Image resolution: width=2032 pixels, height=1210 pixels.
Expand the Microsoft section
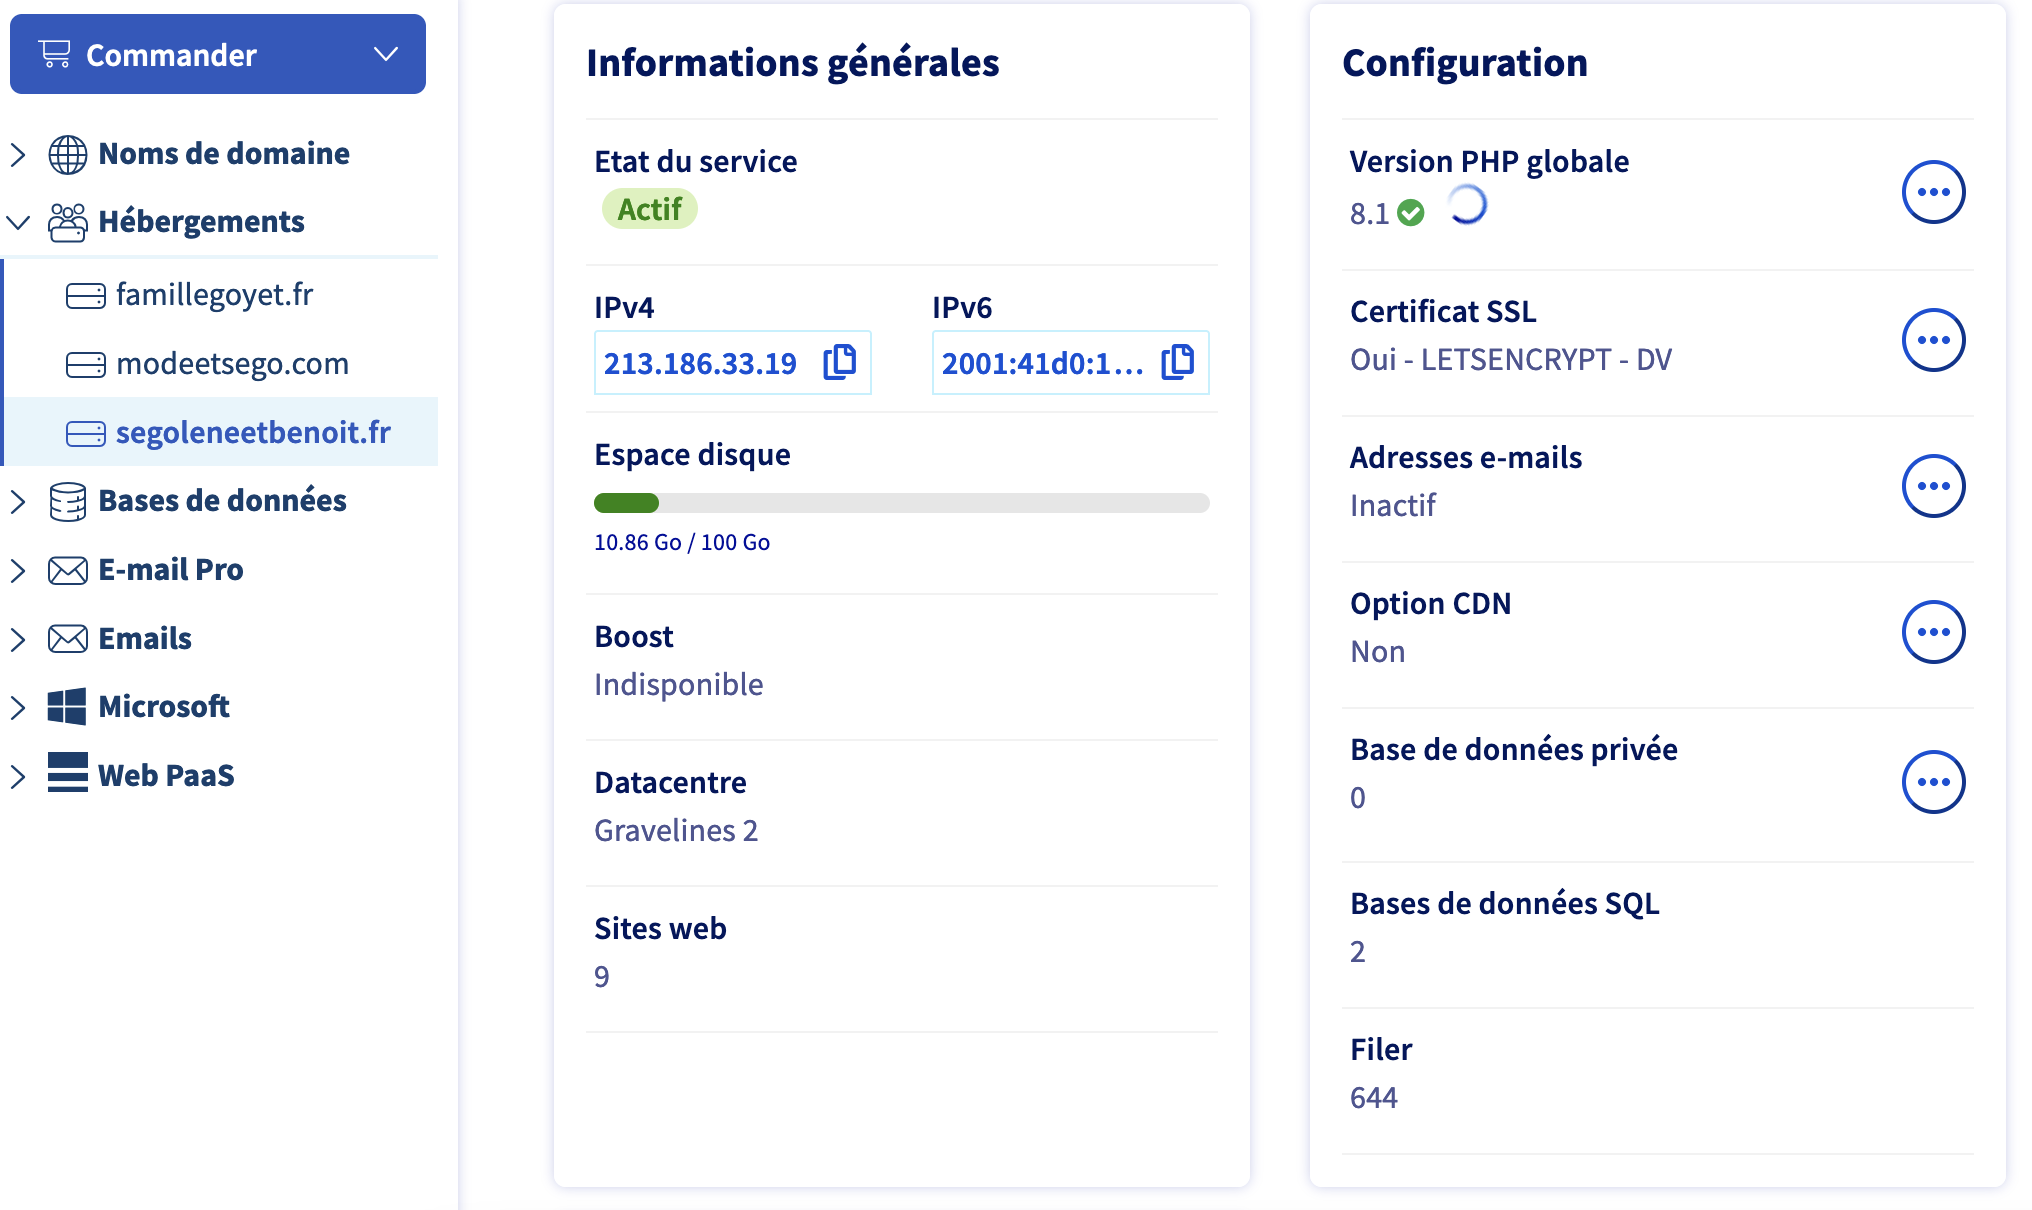18,707
